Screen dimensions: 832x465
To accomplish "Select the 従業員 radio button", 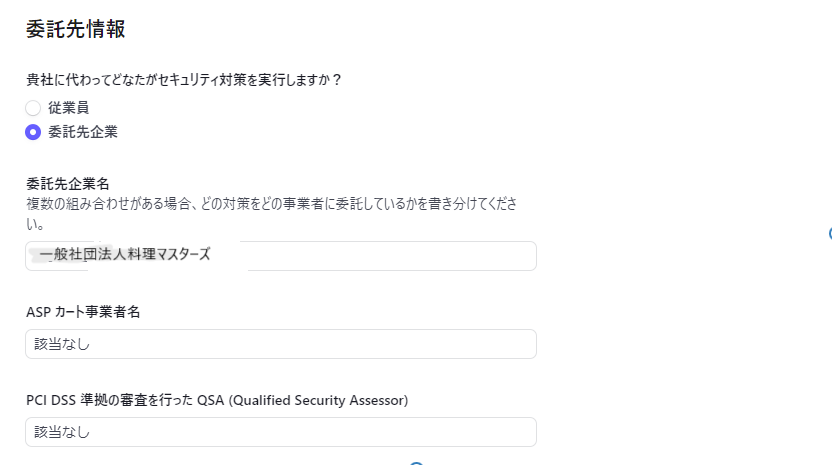I will [33, 107].
